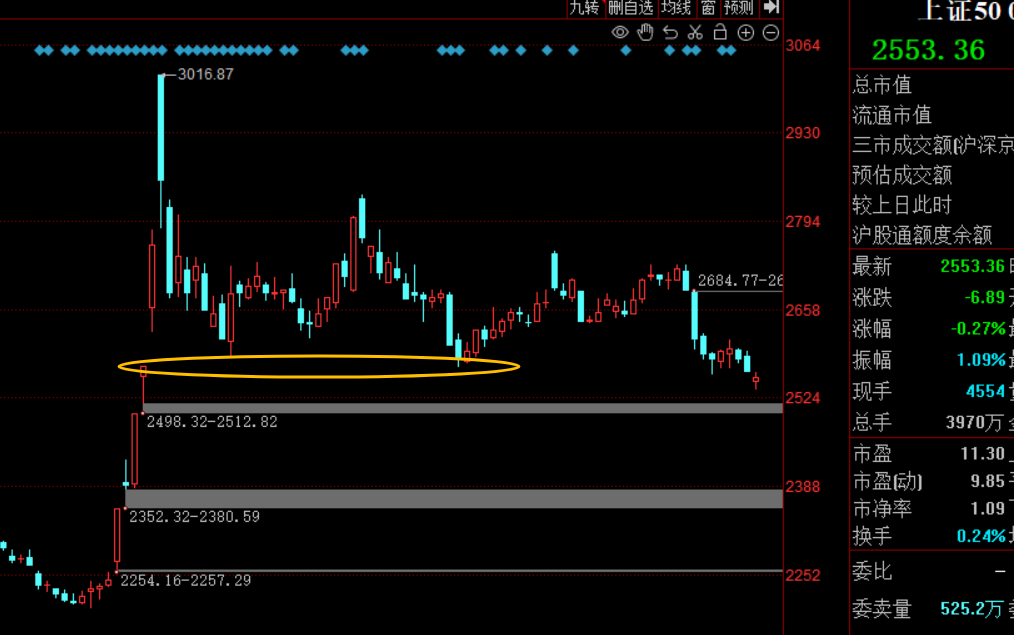Open the 九转 indicator tab
The height and width of the screenshot is (635, 1014).
tap(584, 7)
